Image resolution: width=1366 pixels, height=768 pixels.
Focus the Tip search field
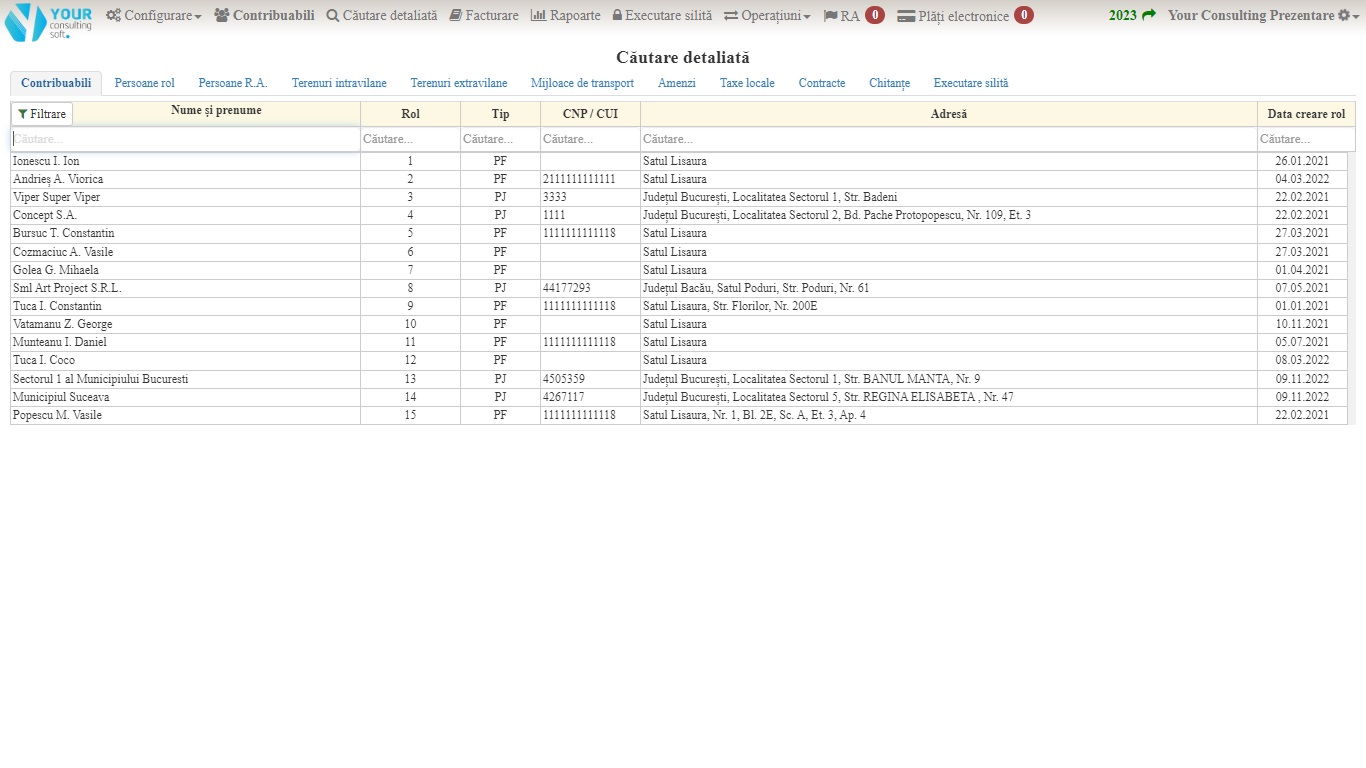click(x=500, y=139)
